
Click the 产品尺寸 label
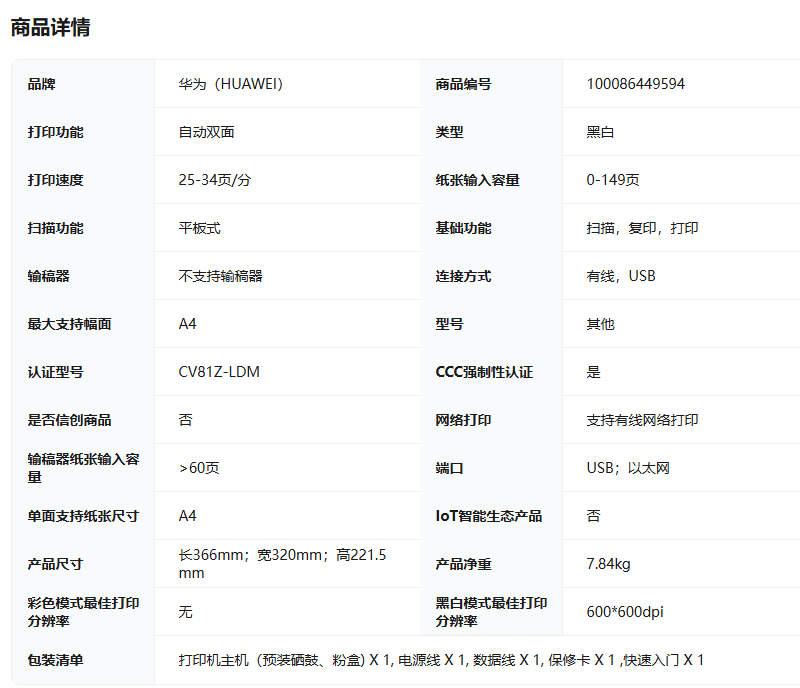(x=55, y=563)
